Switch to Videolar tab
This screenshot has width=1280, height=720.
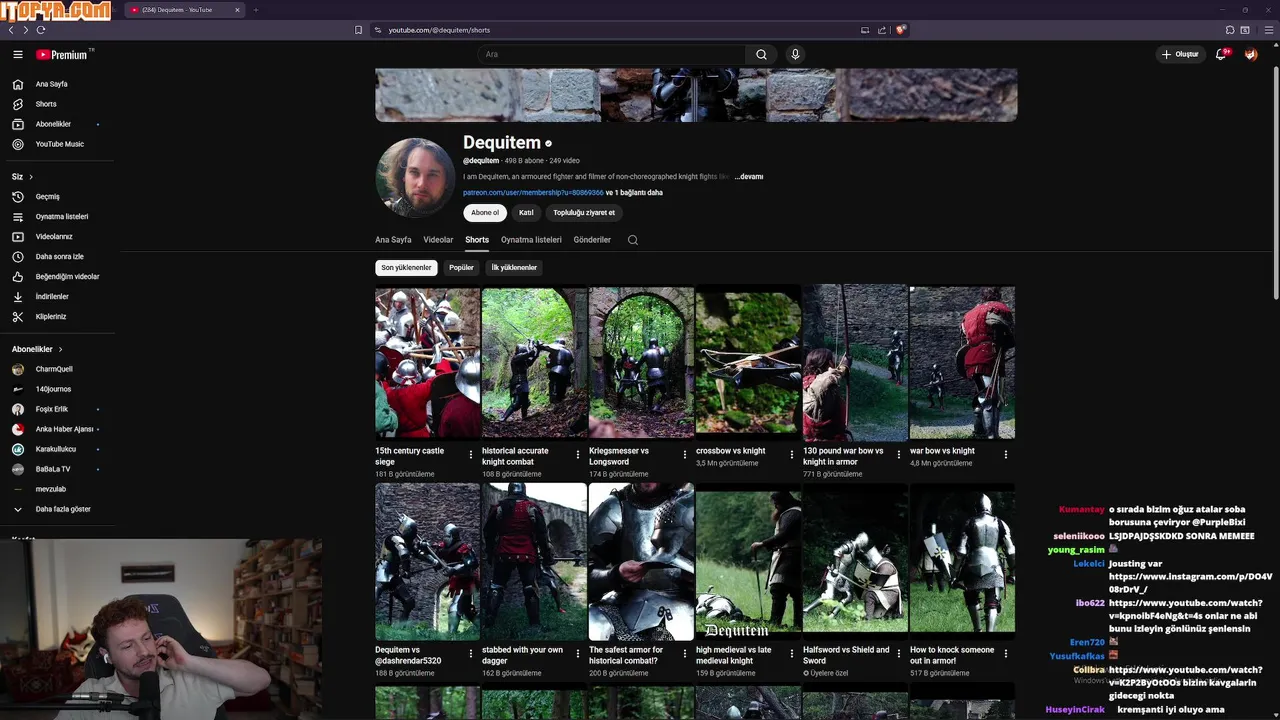pos(438,240)
